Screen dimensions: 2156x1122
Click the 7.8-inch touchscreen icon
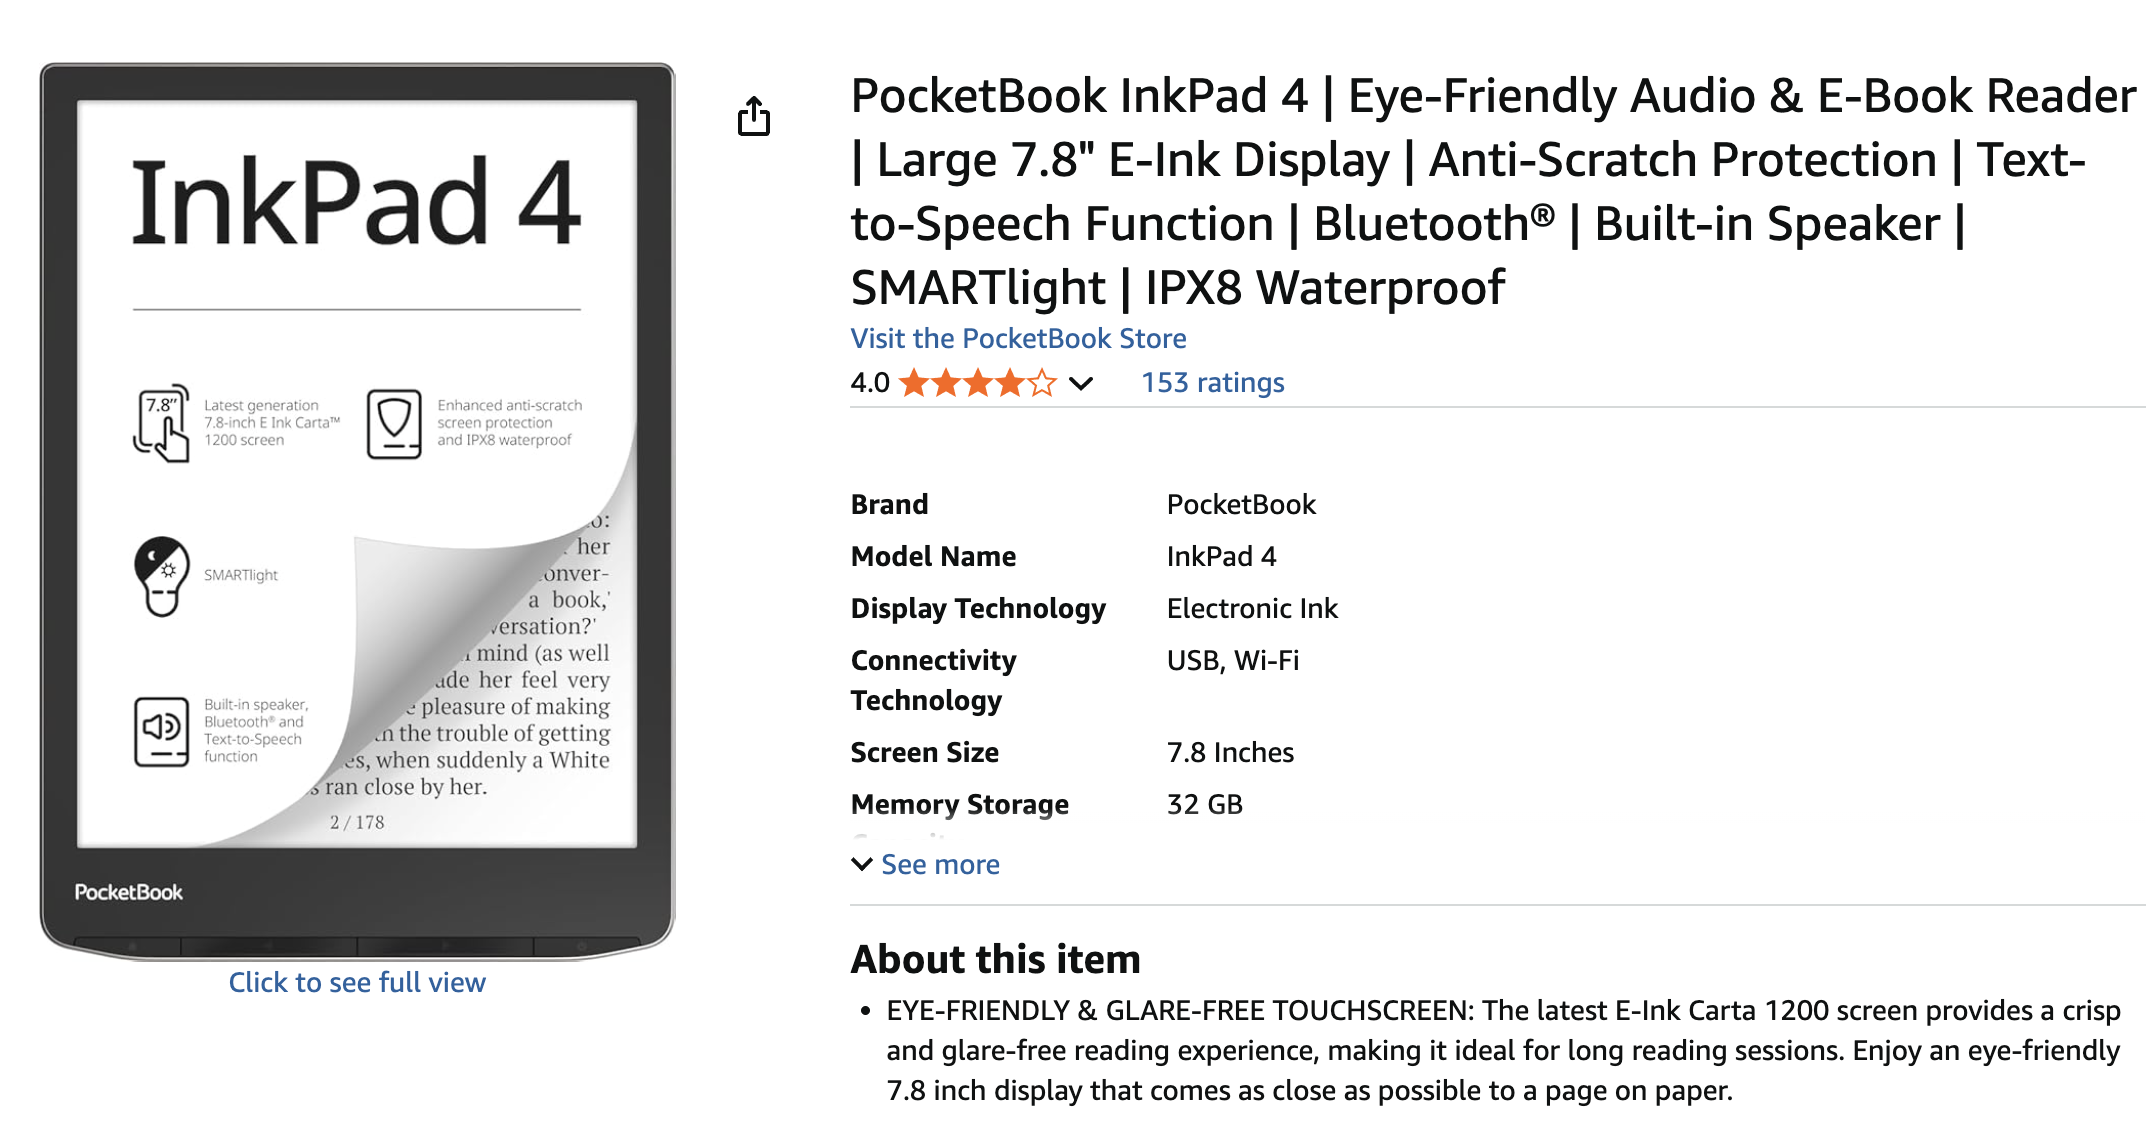(161, 423)
